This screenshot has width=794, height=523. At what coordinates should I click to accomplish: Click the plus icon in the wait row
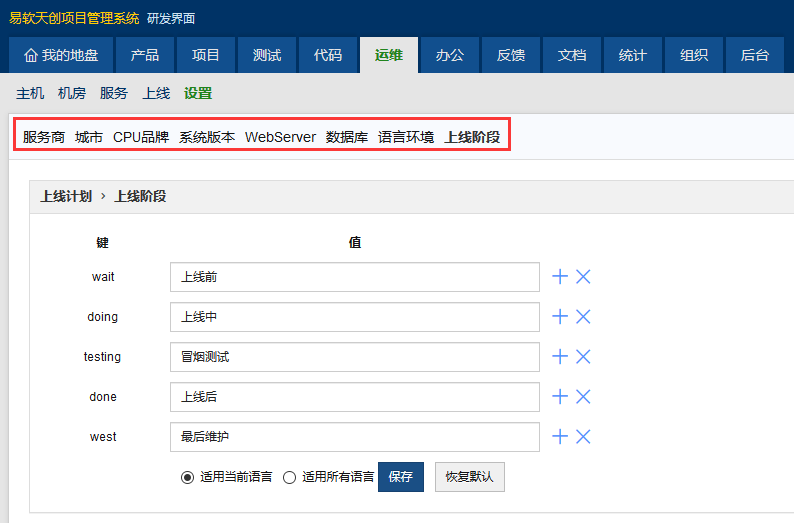[560, 276]
